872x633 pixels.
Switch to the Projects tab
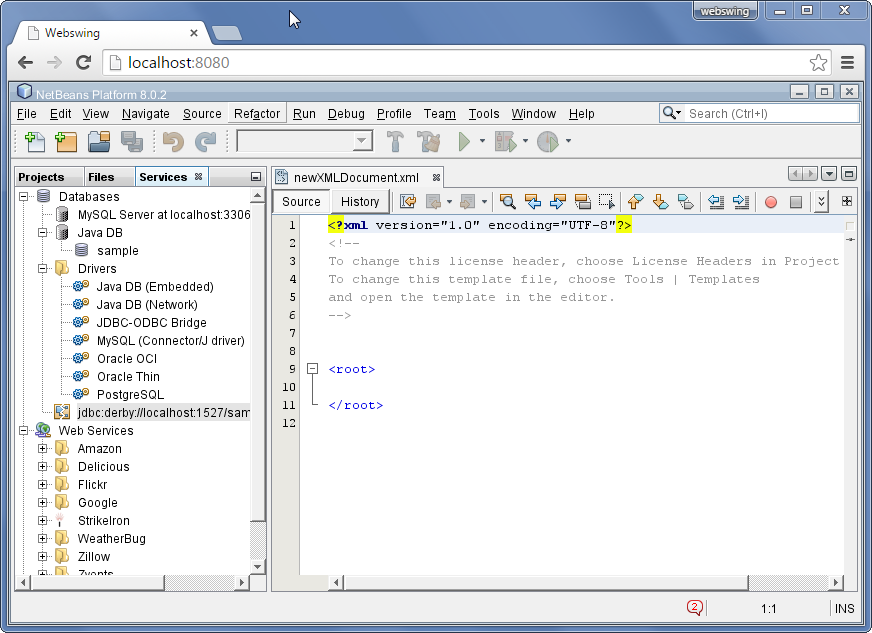click(41, 177)
